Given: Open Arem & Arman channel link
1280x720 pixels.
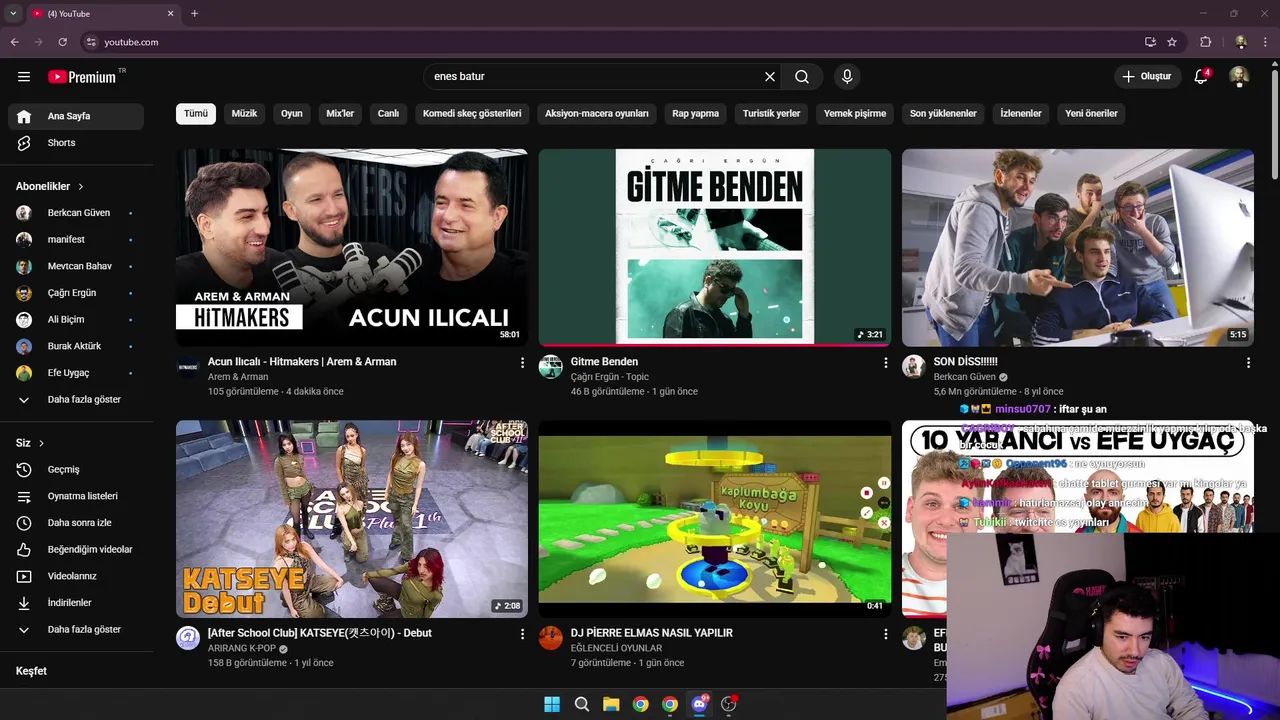Looking at the screenshot, I should (x=238, y=377).
